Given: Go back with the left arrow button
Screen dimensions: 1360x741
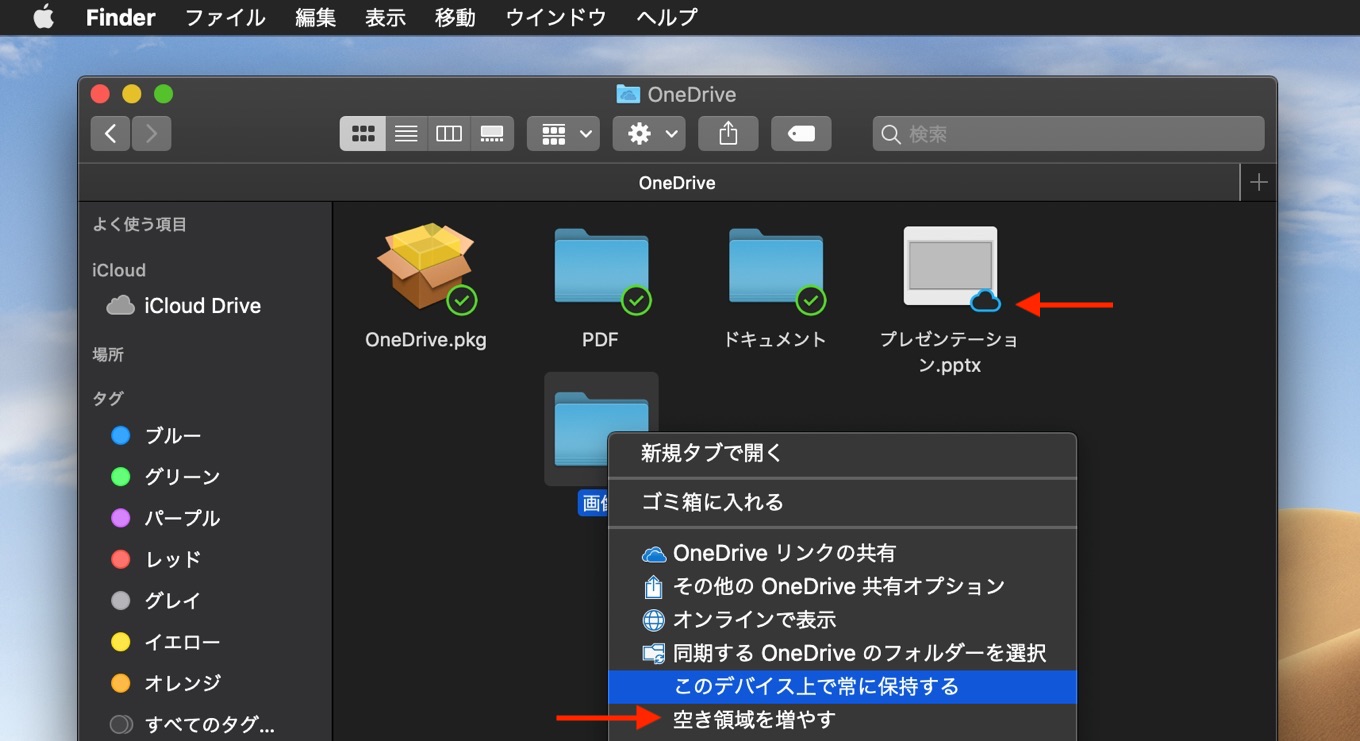Looking at the screenshot, I should click(x=110, y=133).
